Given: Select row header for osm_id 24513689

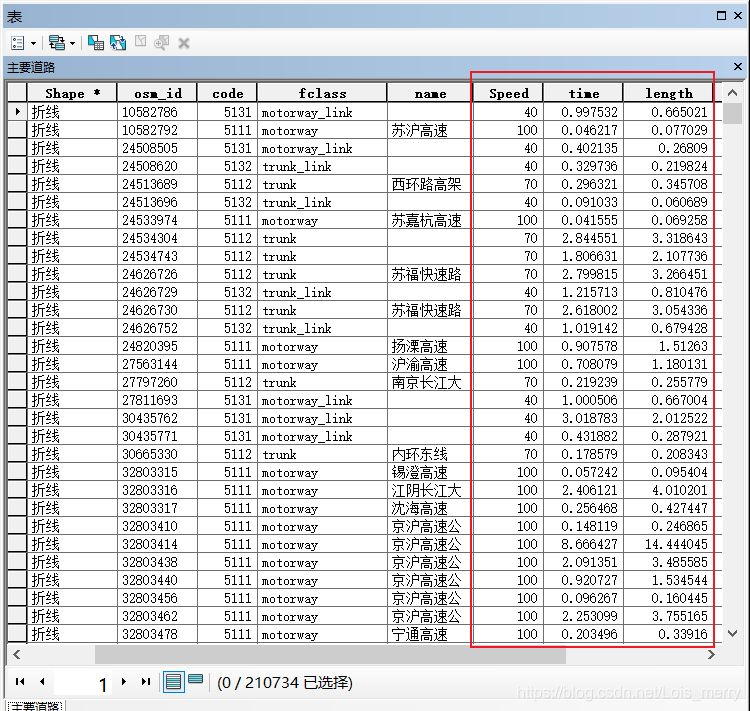Looking at the screenshot, I should (17, 184).
